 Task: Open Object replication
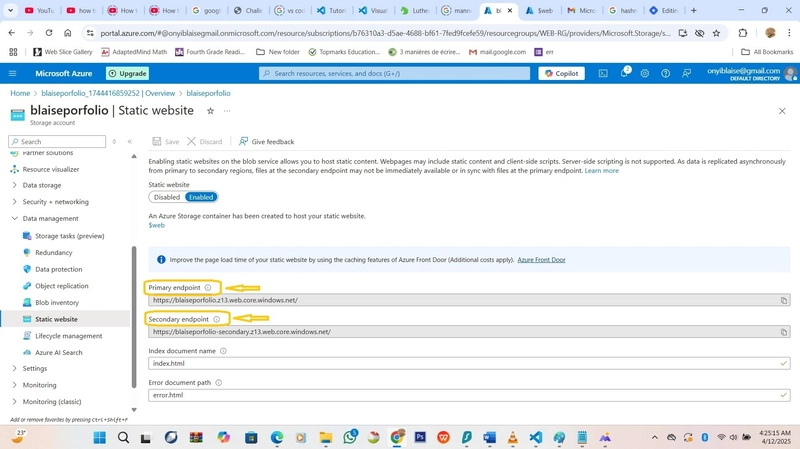62,286
